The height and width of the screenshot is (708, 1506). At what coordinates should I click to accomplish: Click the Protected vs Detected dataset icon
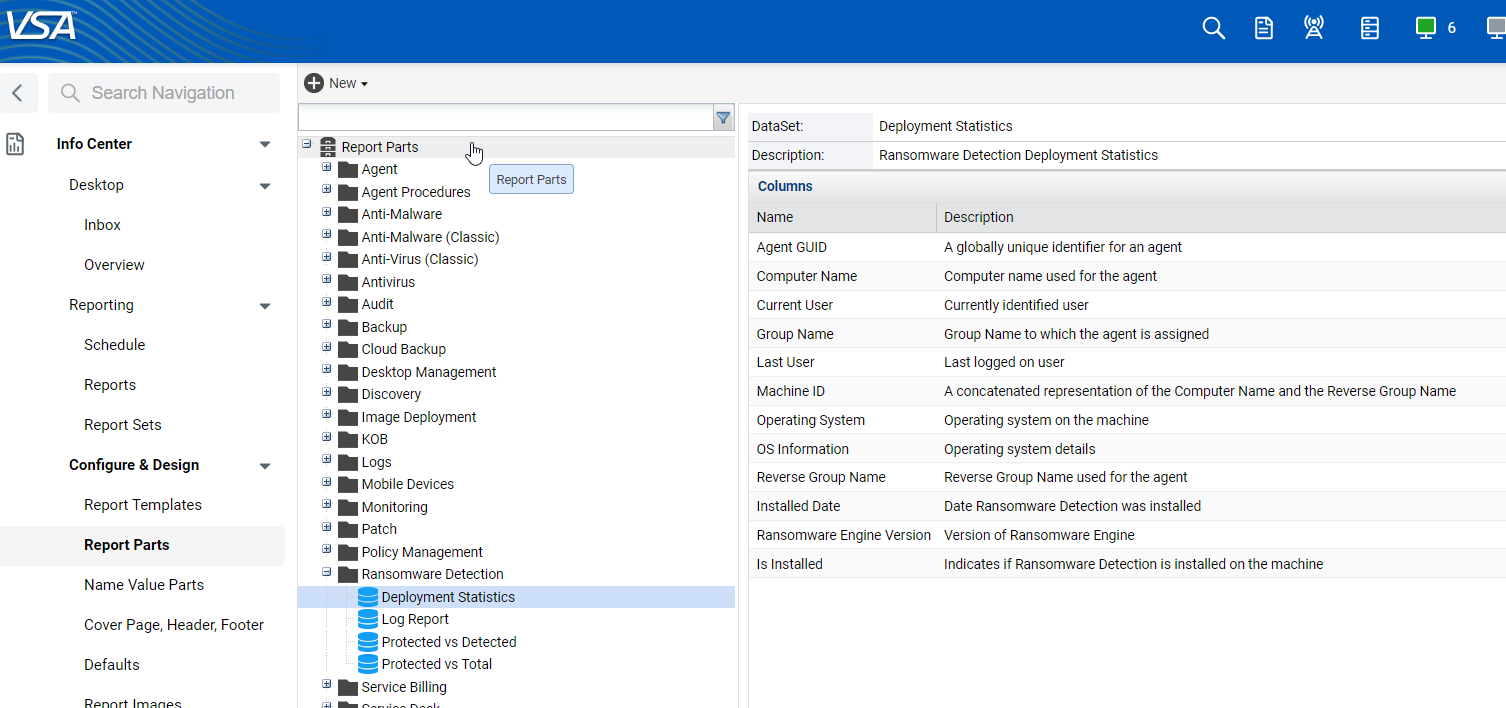point(368,642)
